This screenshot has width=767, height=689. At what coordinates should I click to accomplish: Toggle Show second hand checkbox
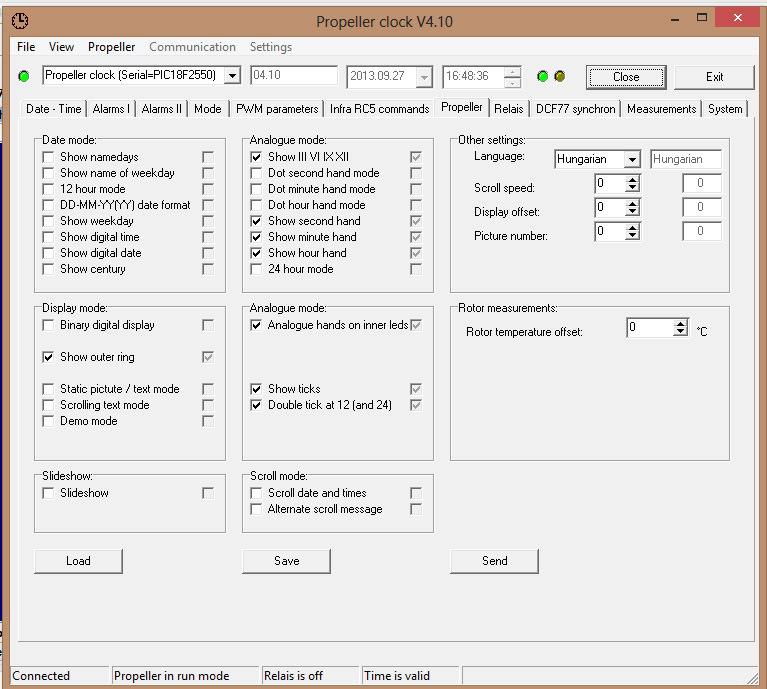pos(256,221)
